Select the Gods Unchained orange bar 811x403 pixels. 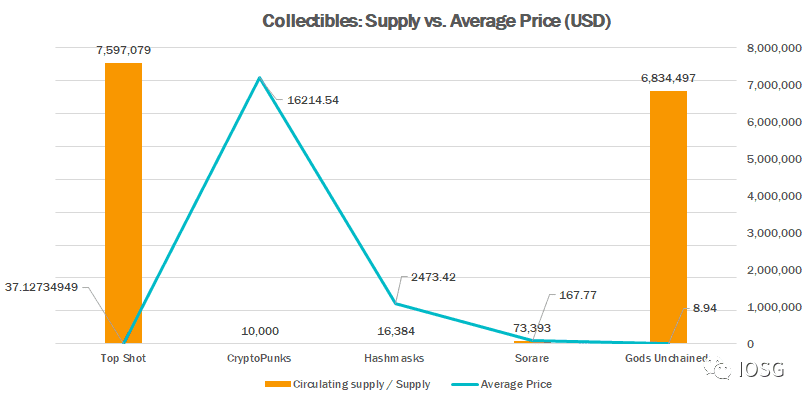coord(668,217)
